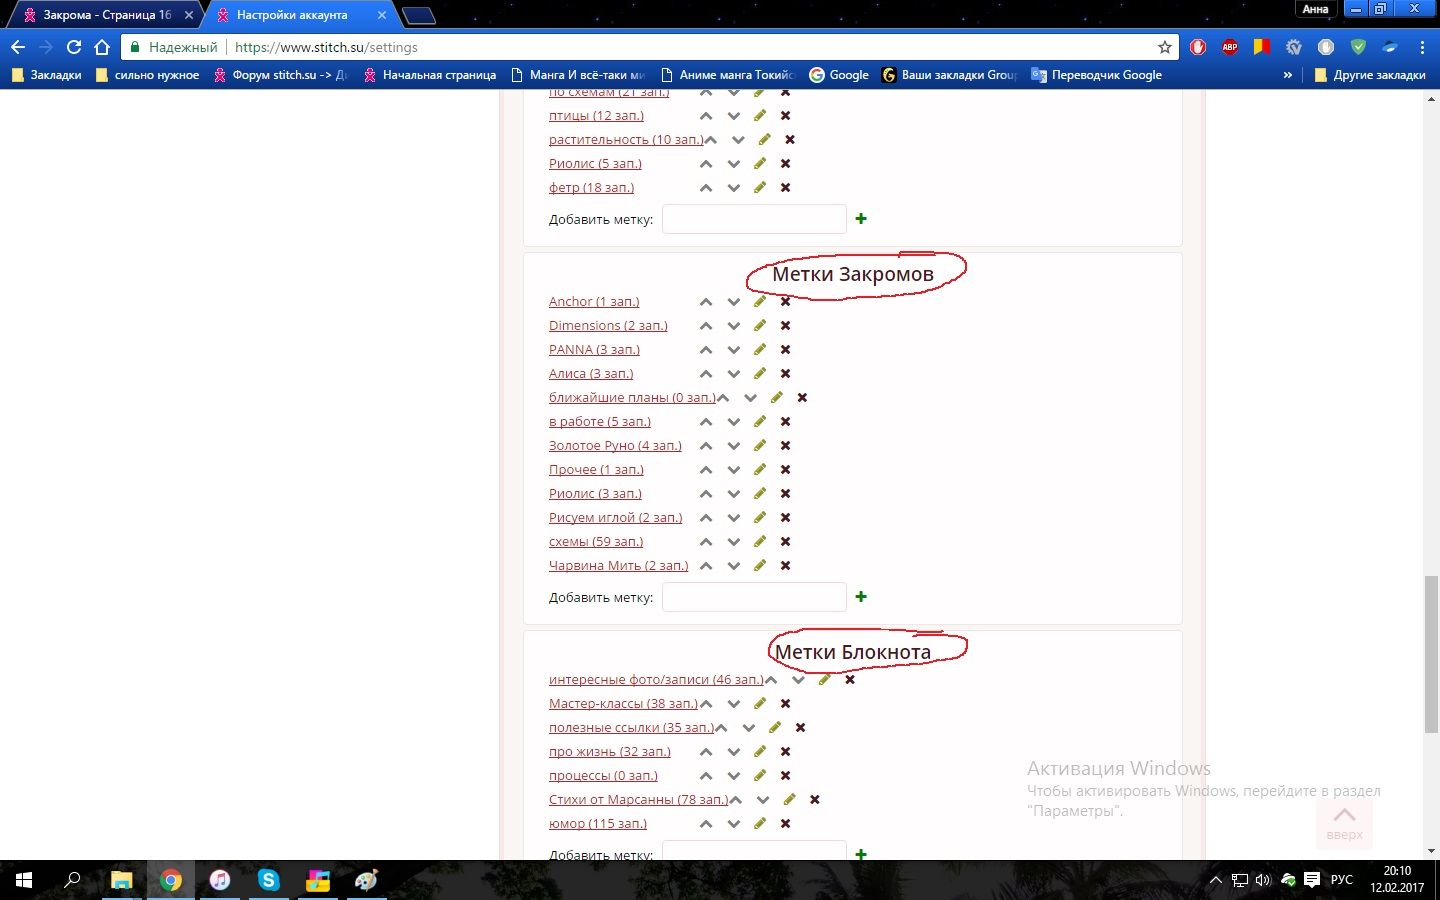The image size is (1440, 900).
Task: Click green plus to add Закромов tag
Action: click(x=861, y=597)
